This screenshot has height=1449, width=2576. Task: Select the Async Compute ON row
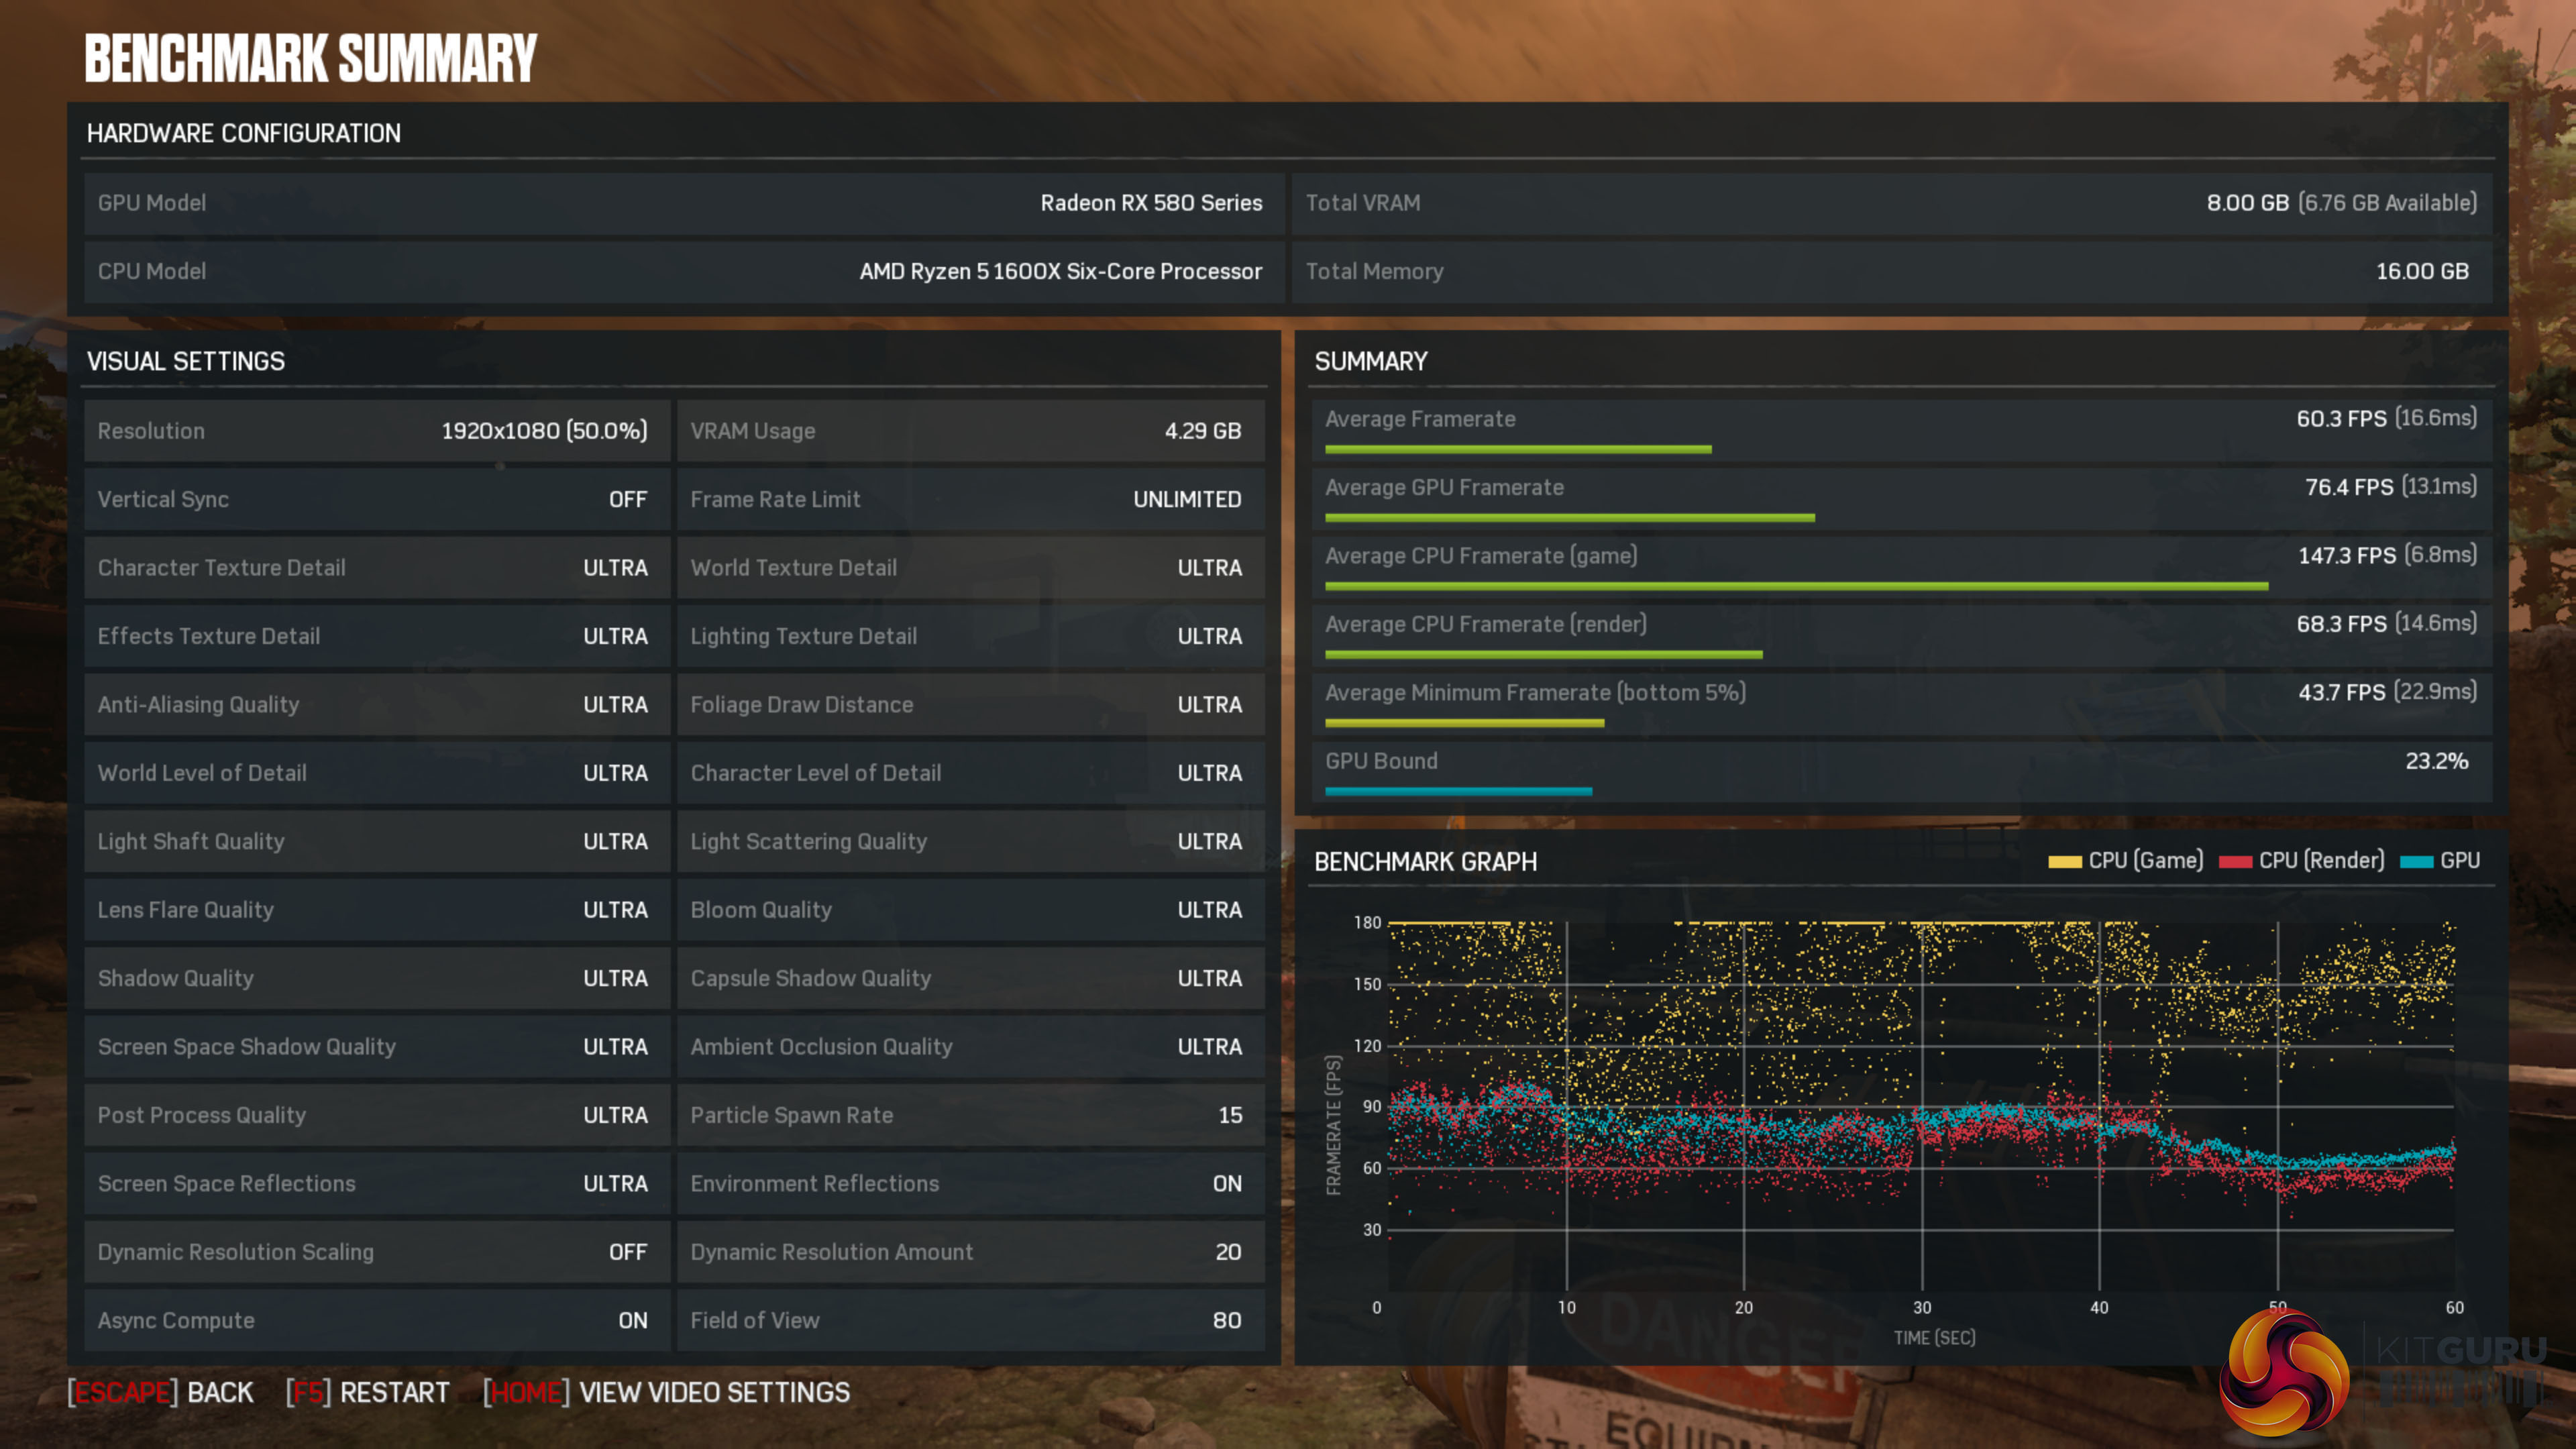[376, 1320]
